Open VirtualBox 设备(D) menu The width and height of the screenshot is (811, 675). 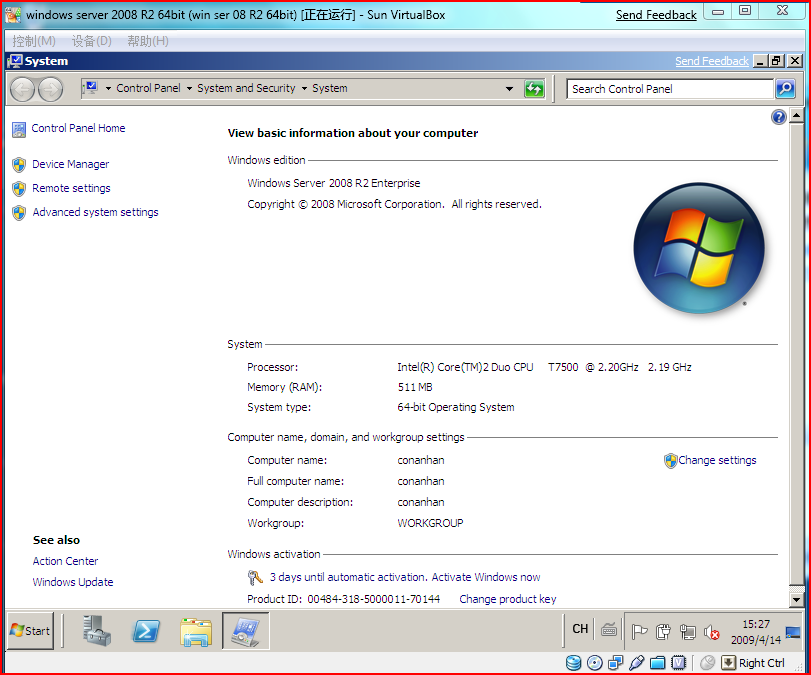point(92,41)
